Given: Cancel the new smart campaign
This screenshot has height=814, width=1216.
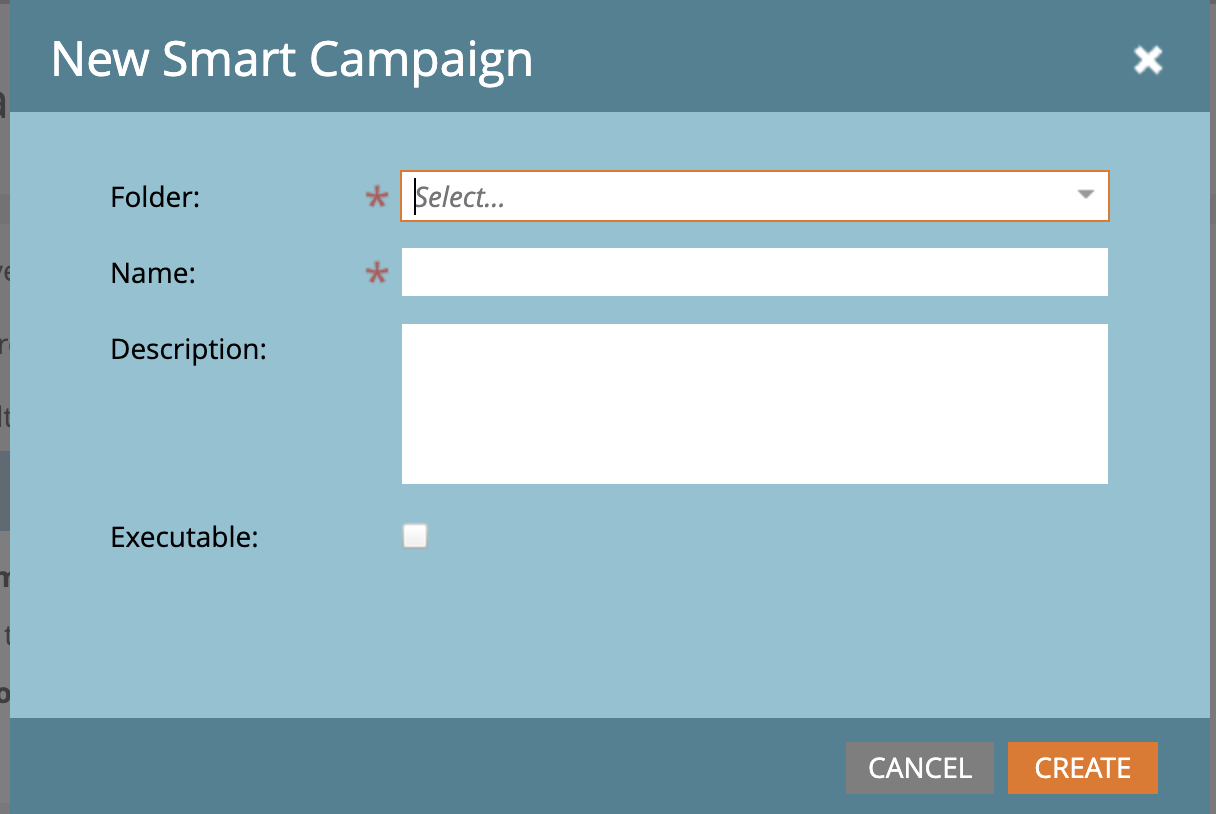Looking at the screenshot, I should click(920, 768).
